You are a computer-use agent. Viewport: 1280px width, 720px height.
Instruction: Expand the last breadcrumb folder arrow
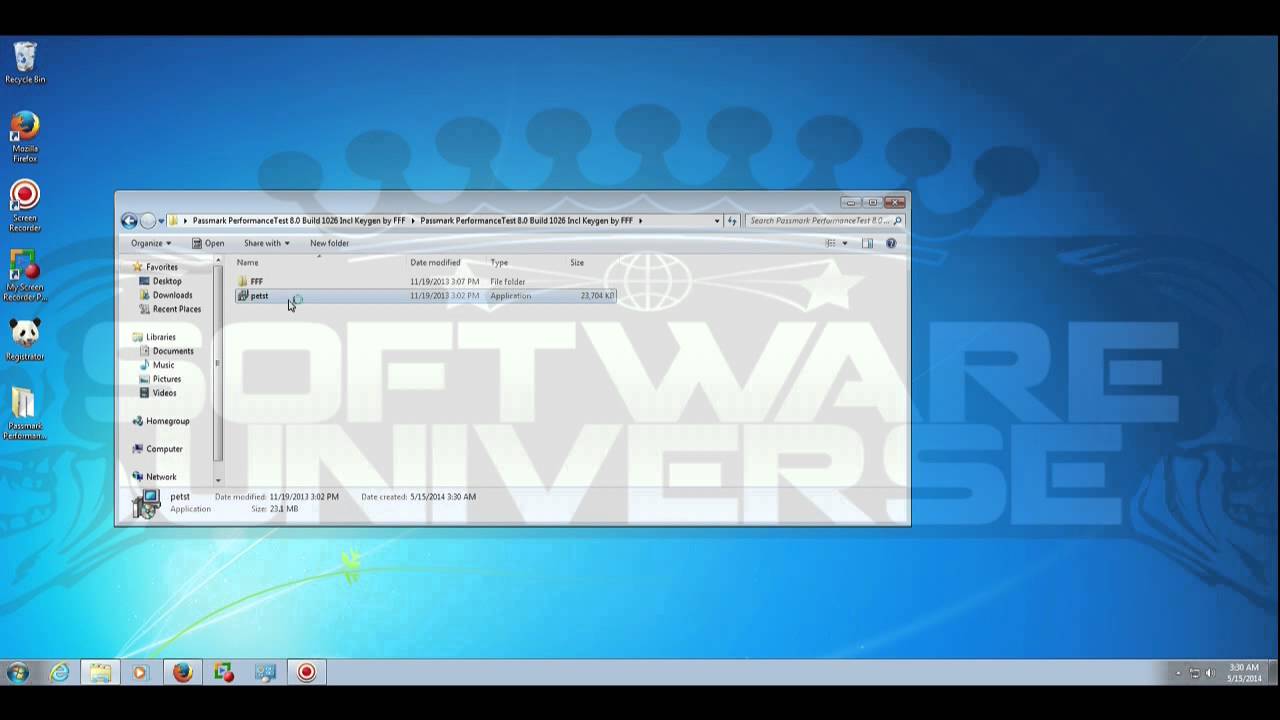640,221
